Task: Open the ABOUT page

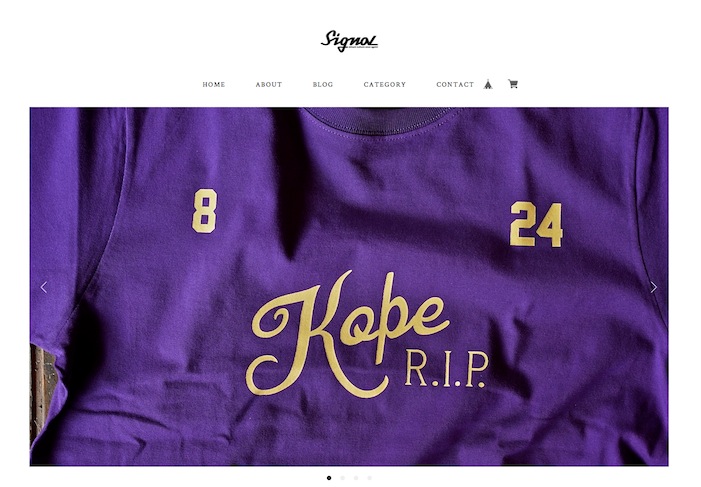Action: (x=269, y=85)
